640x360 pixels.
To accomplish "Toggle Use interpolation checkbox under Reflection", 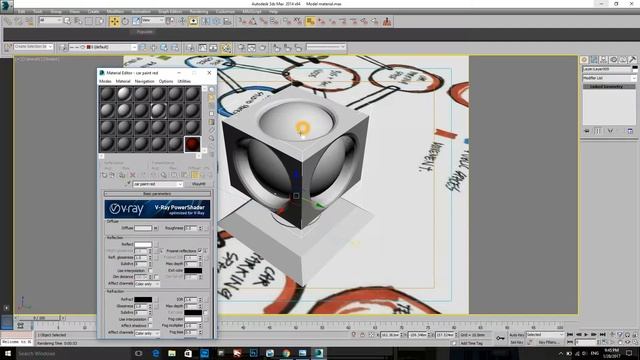I will tap(150, 271).
